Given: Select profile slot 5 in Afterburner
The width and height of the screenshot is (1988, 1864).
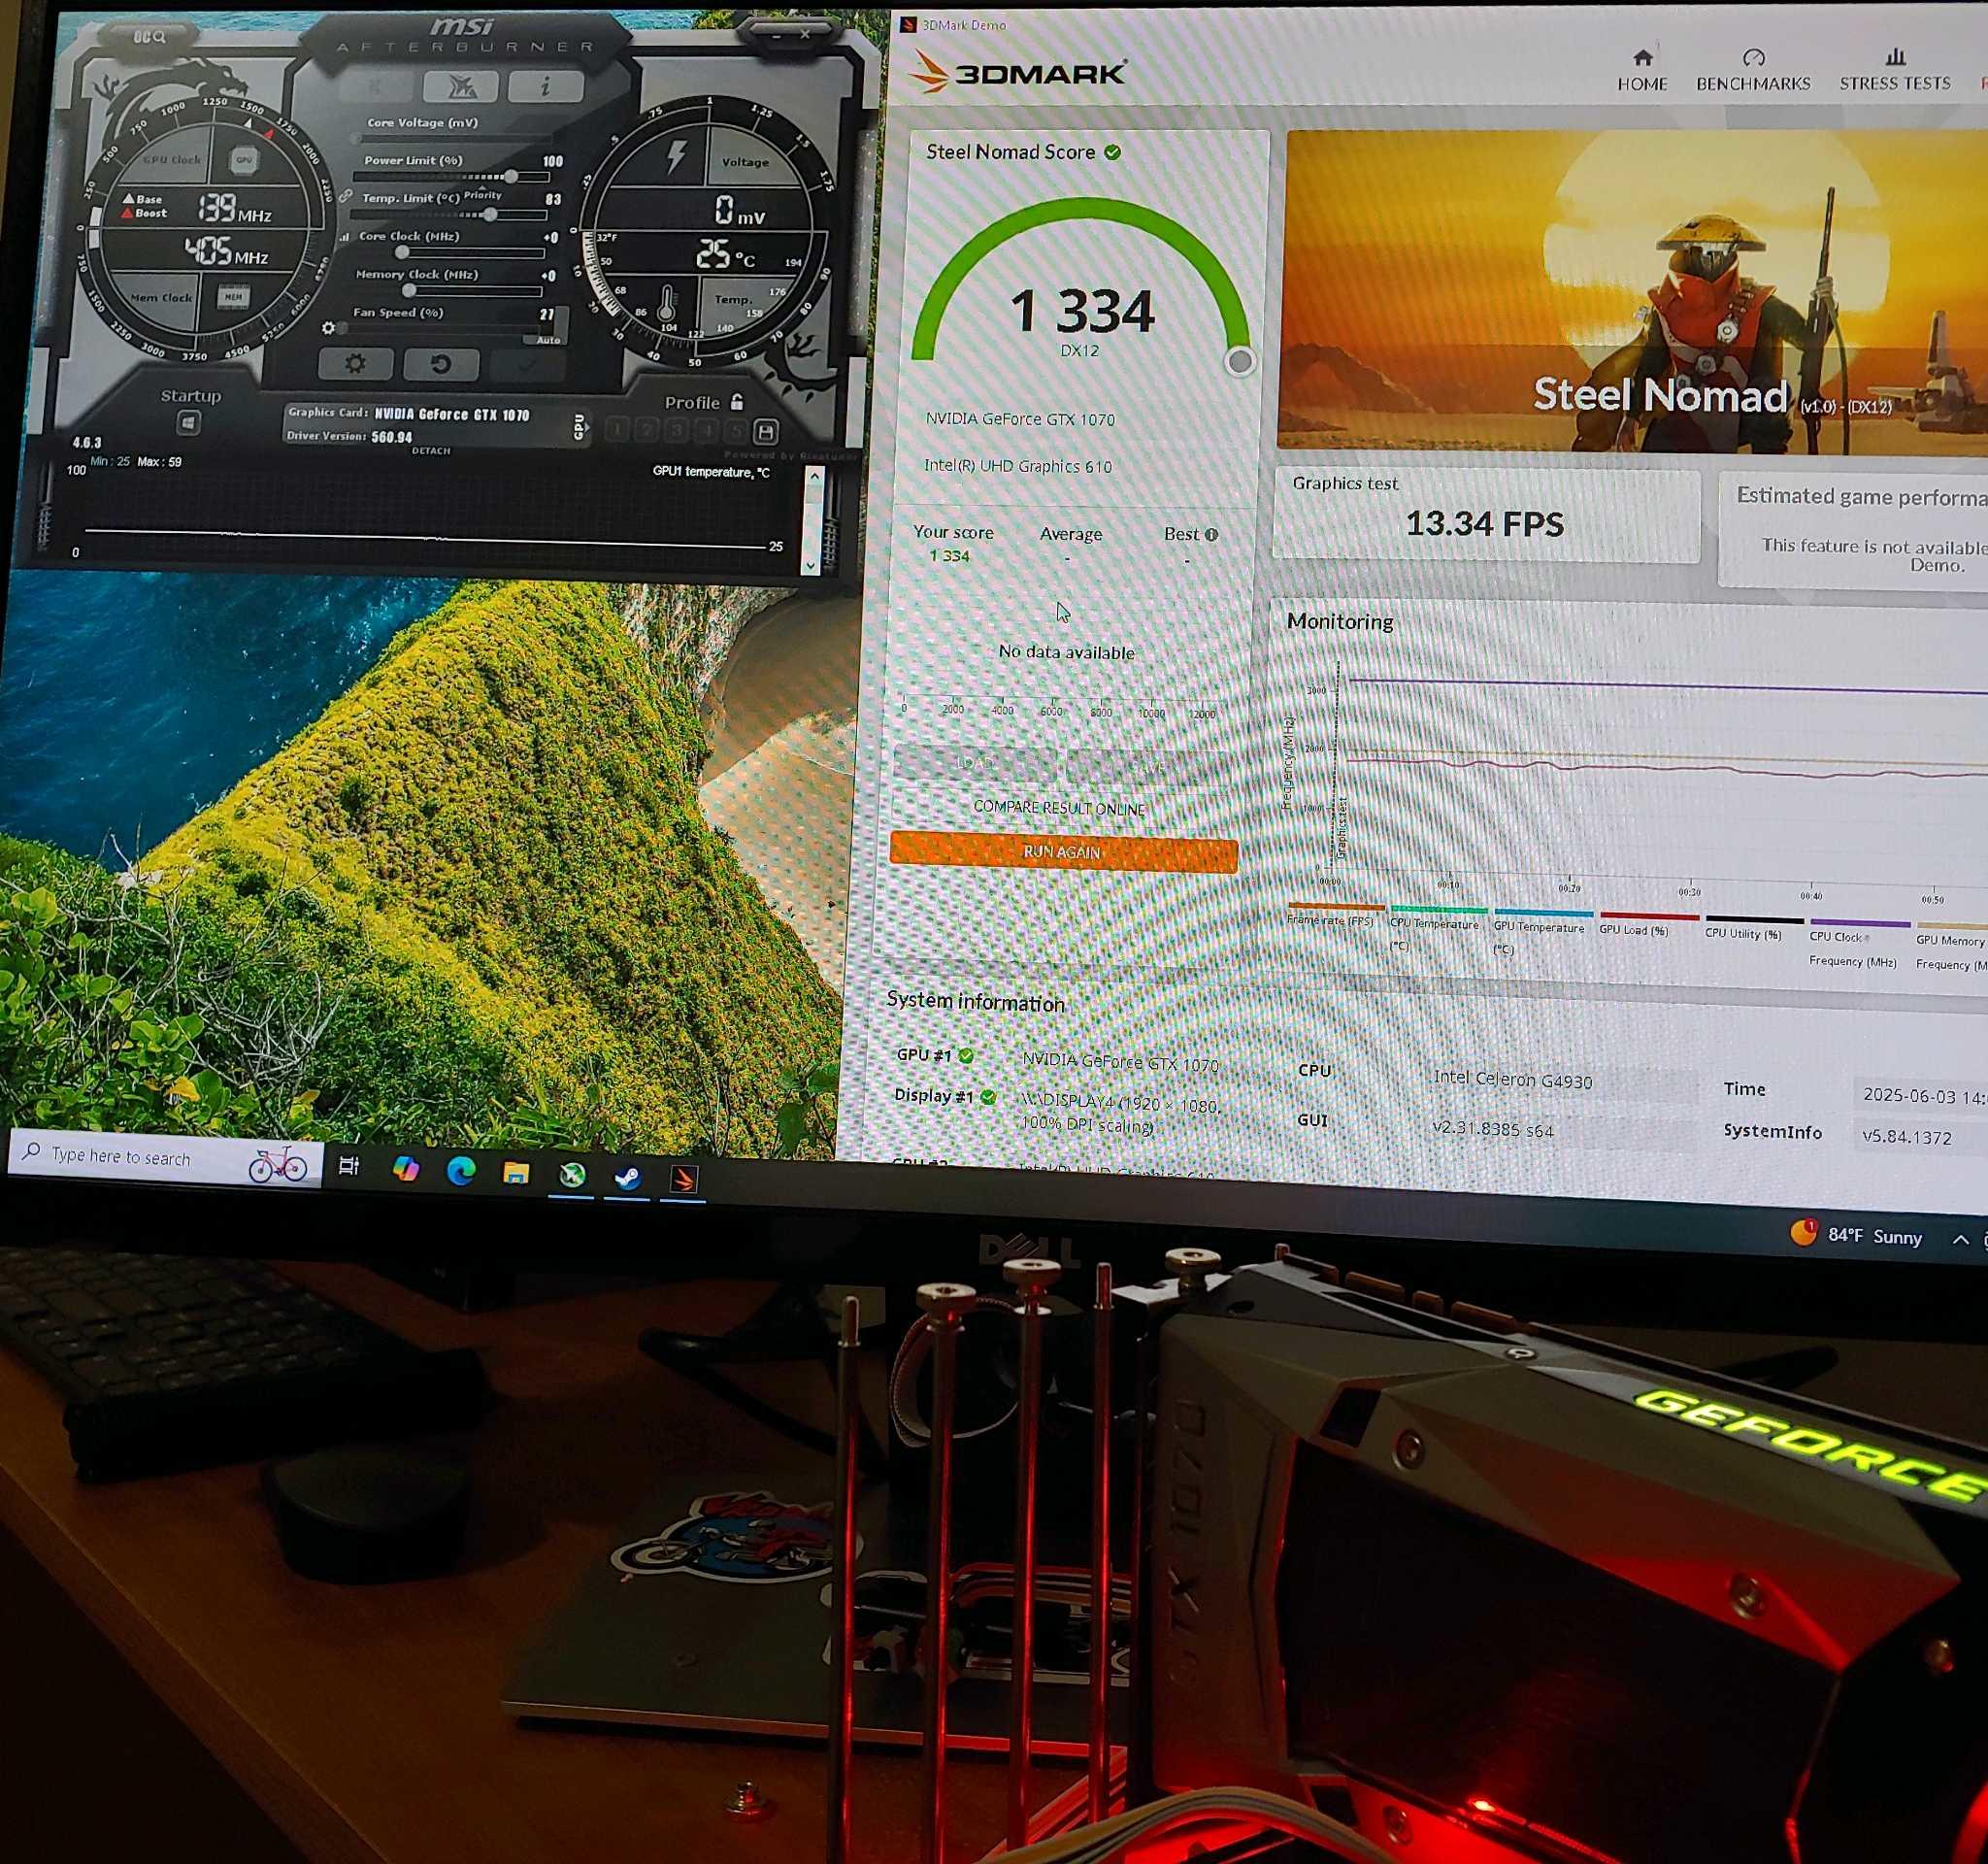Looking at the screenshot, I should (736, 431).
